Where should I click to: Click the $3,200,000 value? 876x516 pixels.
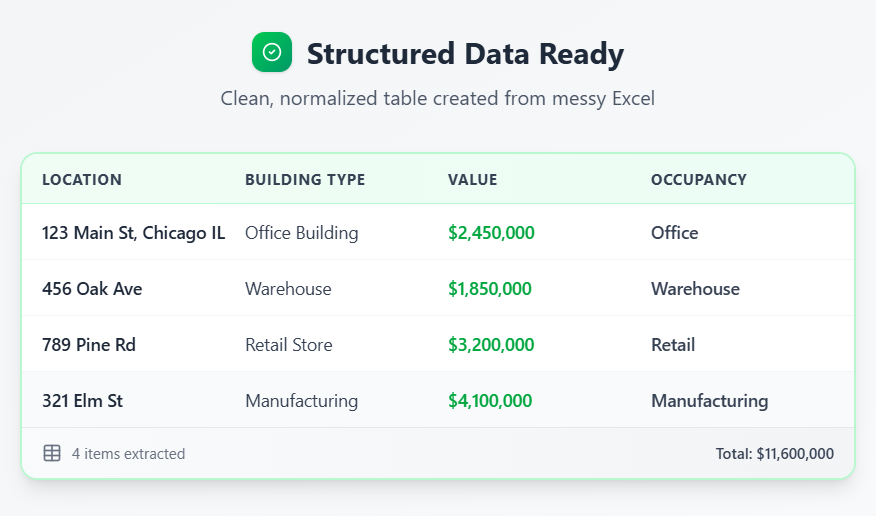491,345
